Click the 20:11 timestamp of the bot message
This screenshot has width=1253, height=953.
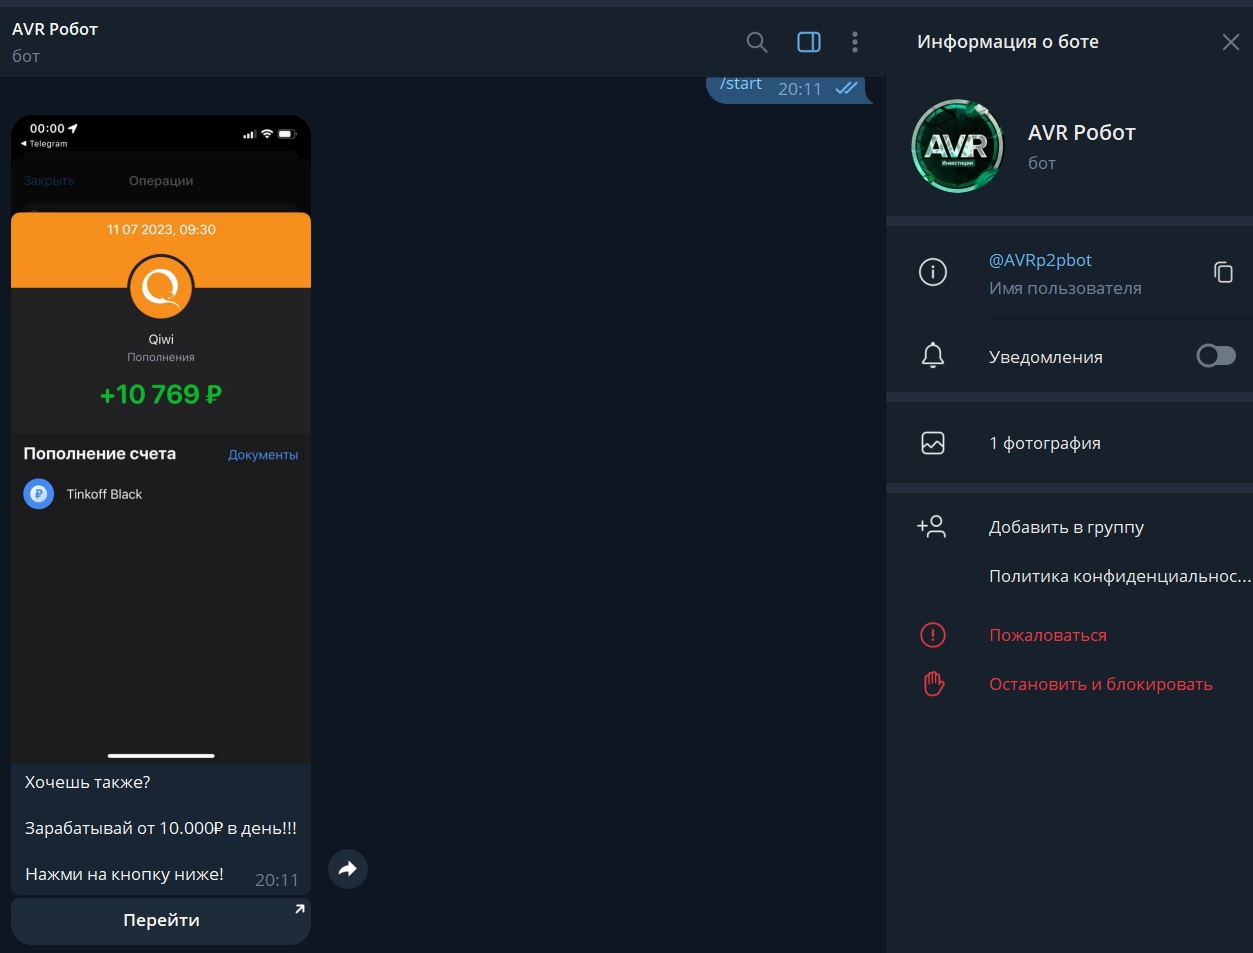pos(277,880)
